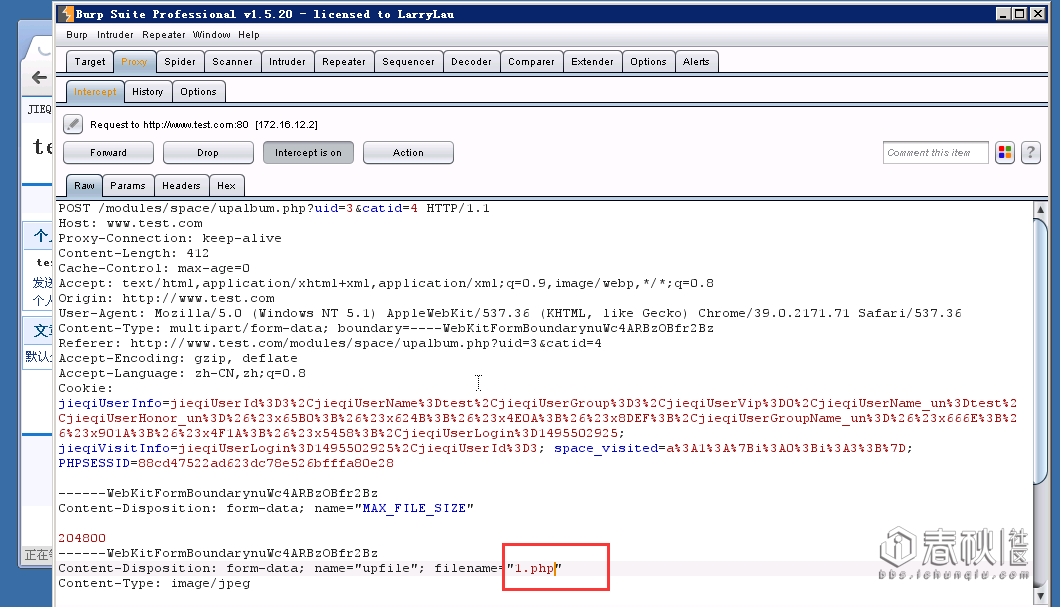The image size is (1060, 607).
Task: Click scrollbar down arrow in request editor
Action: tap(1040, 596)
